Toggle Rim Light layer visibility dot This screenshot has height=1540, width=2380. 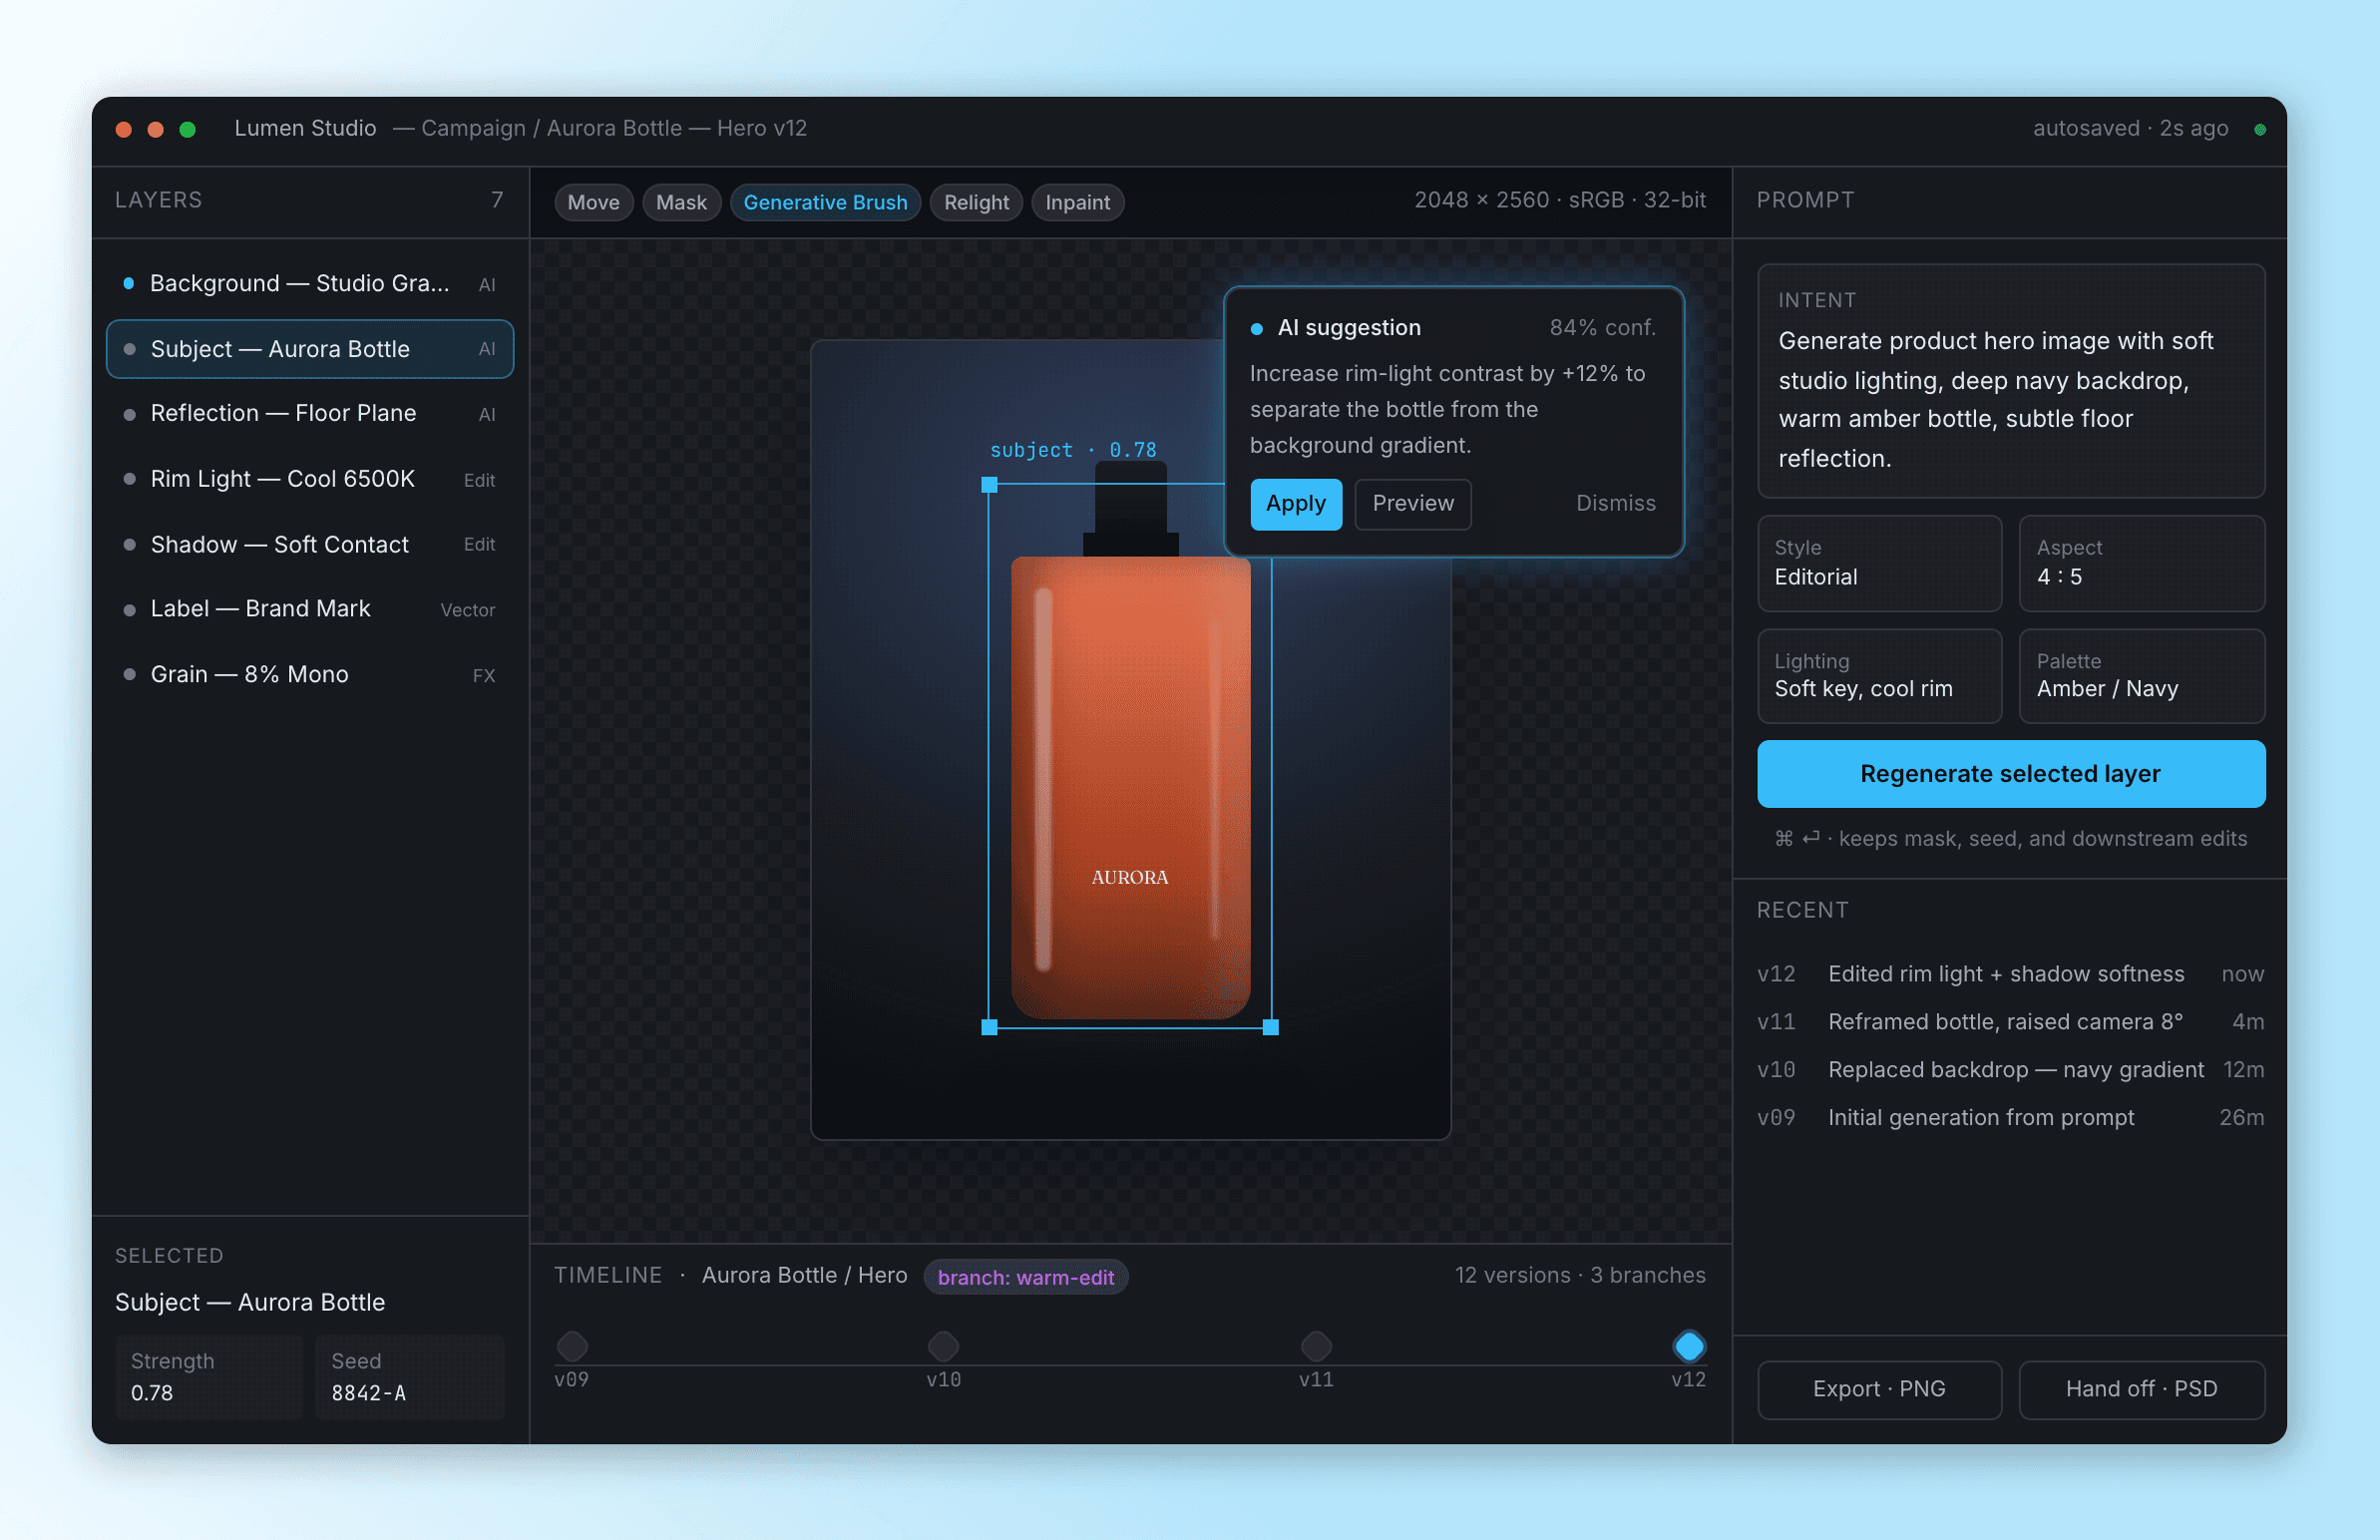coord(129,479)
